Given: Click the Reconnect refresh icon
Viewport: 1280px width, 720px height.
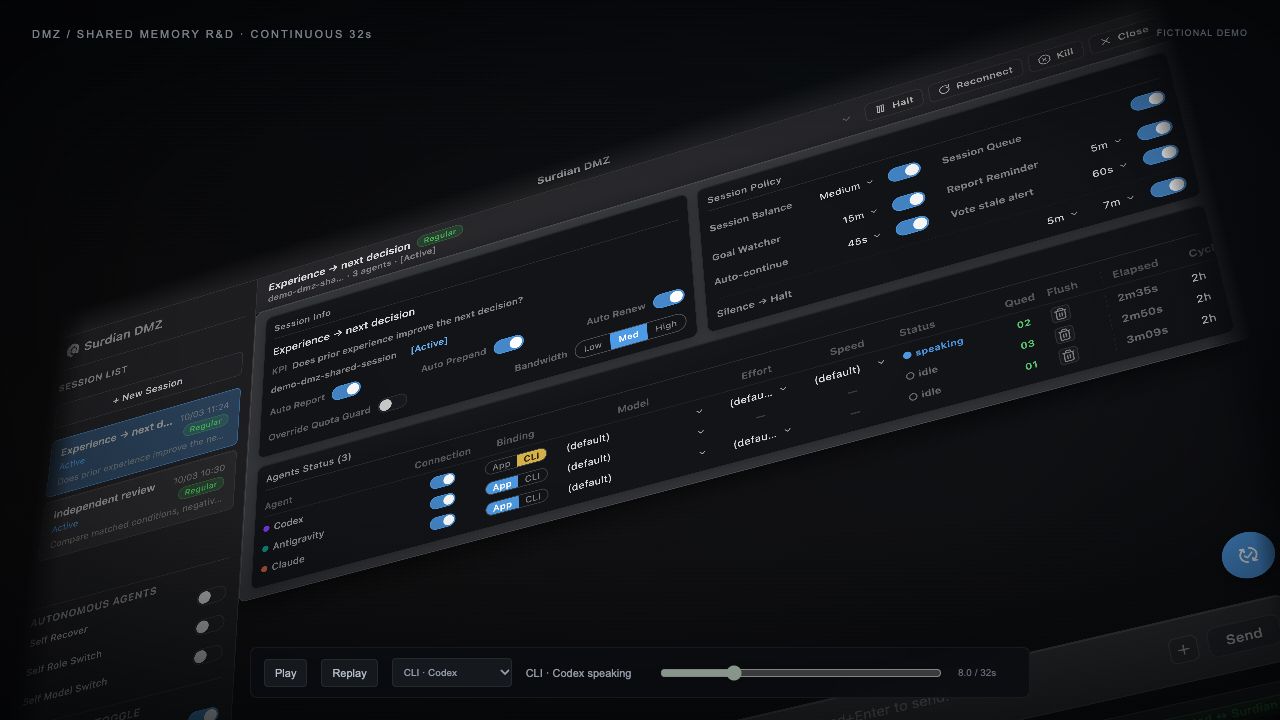Looking at the screenshot, I should coord(943,89).
